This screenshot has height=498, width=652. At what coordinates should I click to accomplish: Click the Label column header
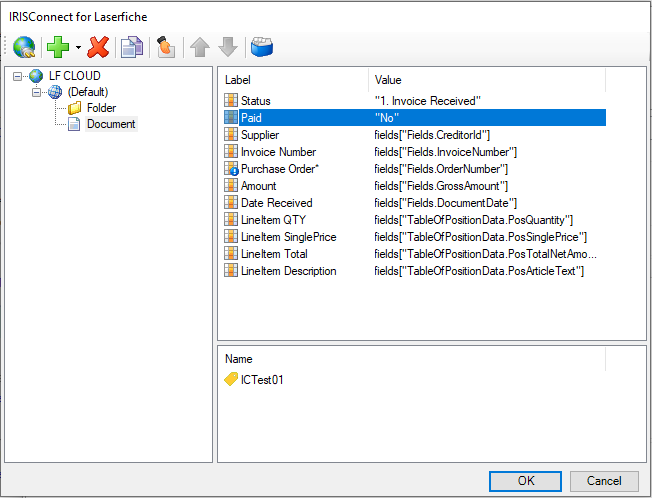(238, 79)
